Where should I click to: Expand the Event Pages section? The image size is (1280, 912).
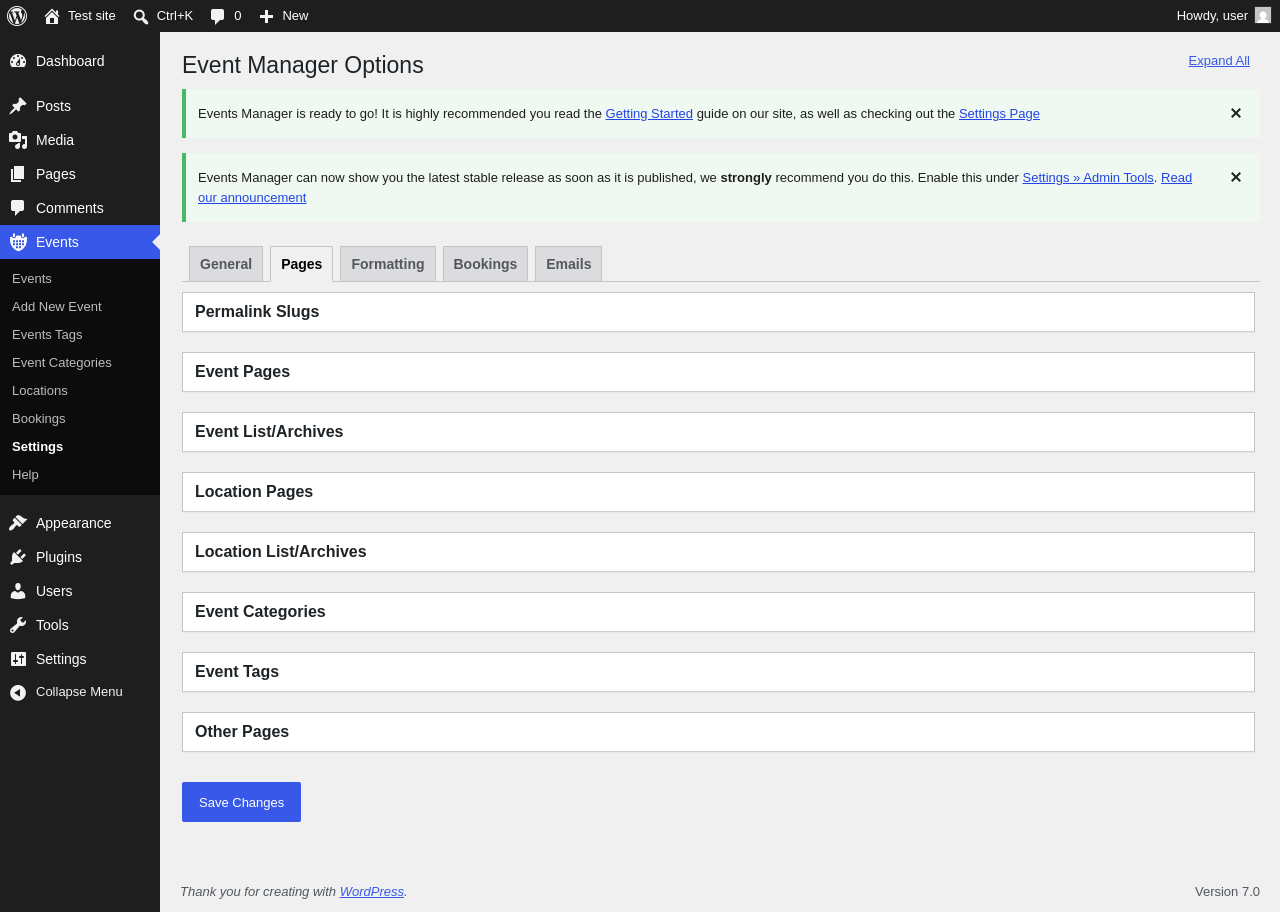(x=718, y=372)
